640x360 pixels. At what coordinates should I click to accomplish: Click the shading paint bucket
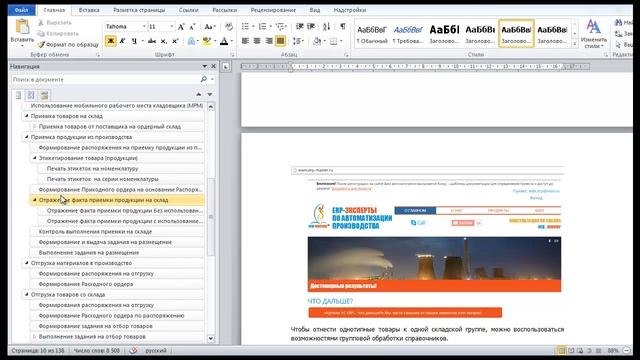[x=317, y=41]
